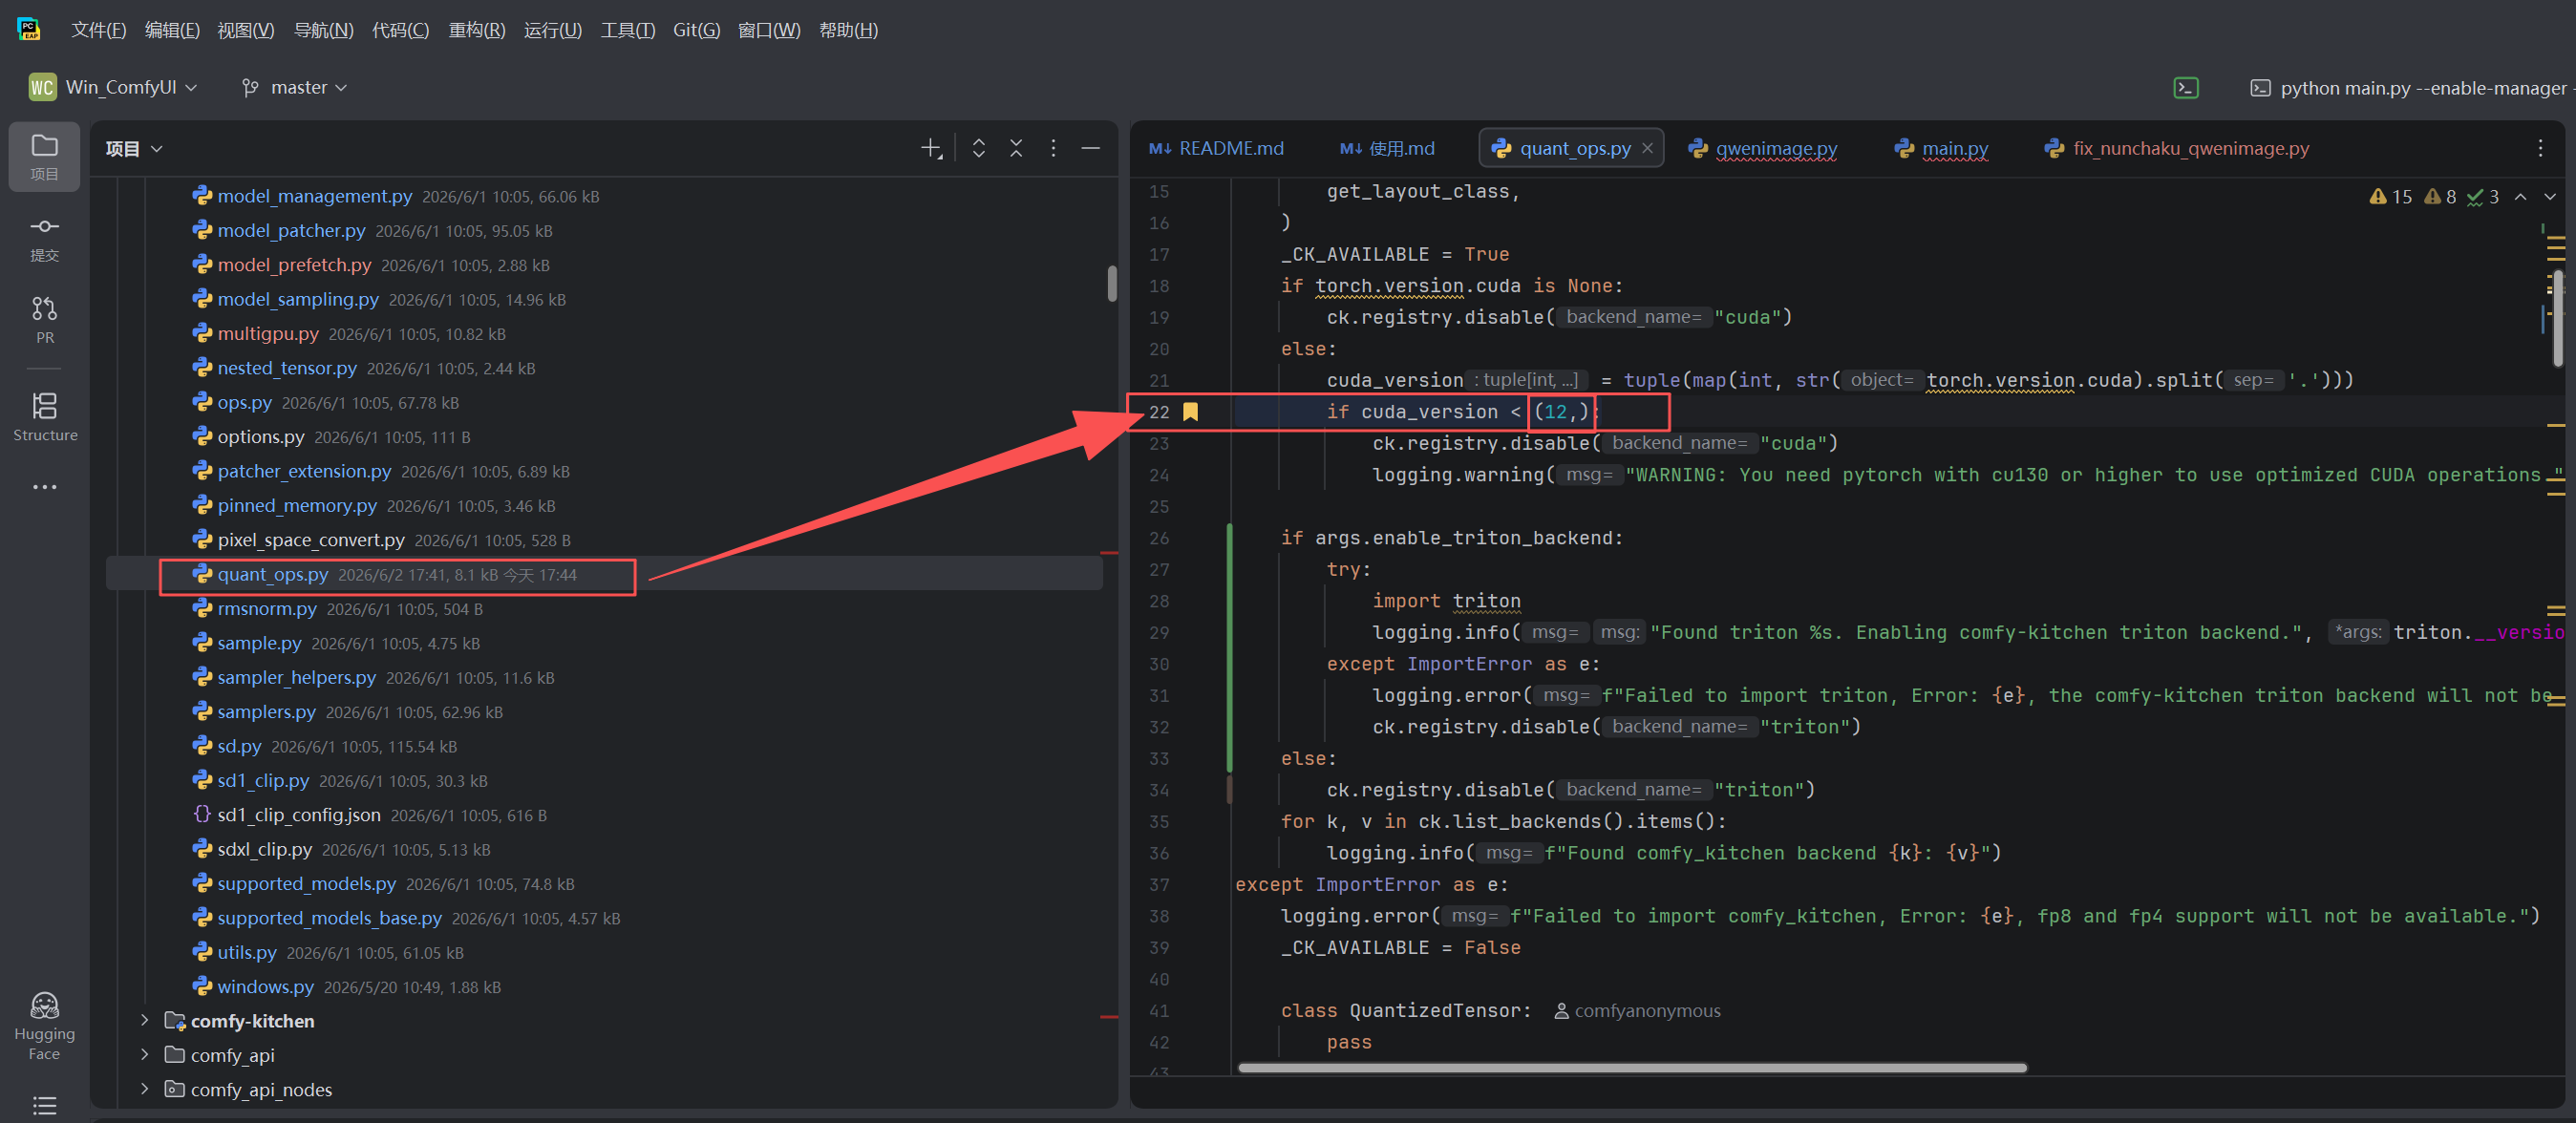2576x1123 pixels.
Task: Open the terminal icon in top toolbar
Action: (2186, 88)
